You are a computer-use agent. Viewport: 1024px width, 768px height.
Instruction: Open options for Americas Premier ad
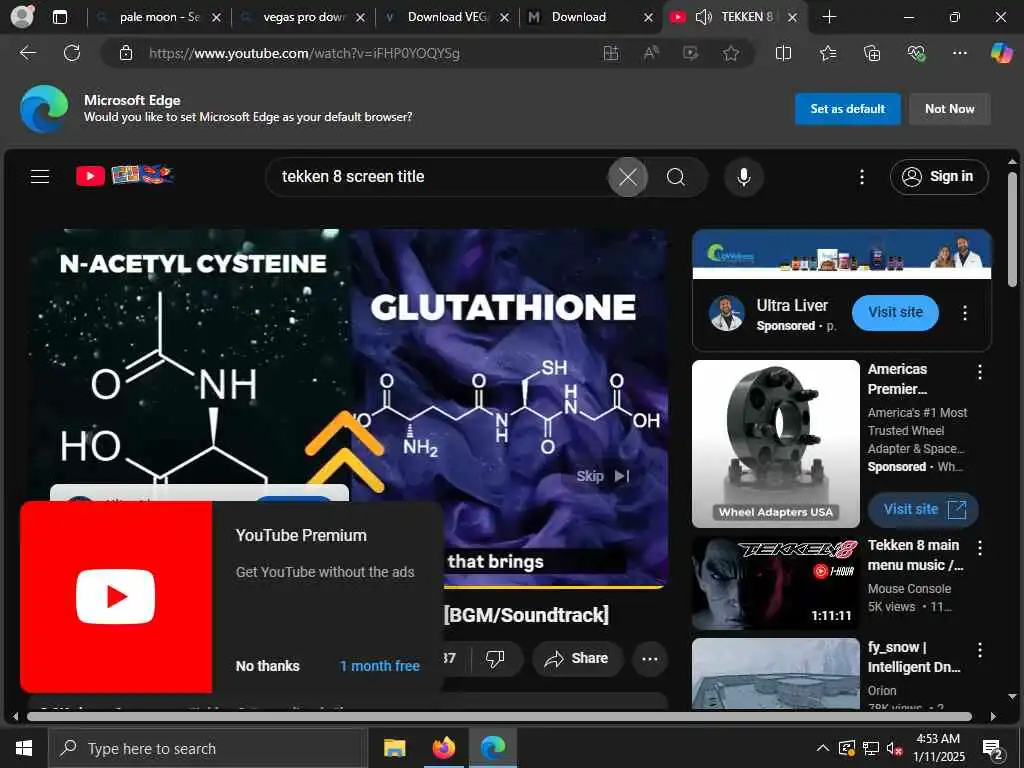pos(980,372)
